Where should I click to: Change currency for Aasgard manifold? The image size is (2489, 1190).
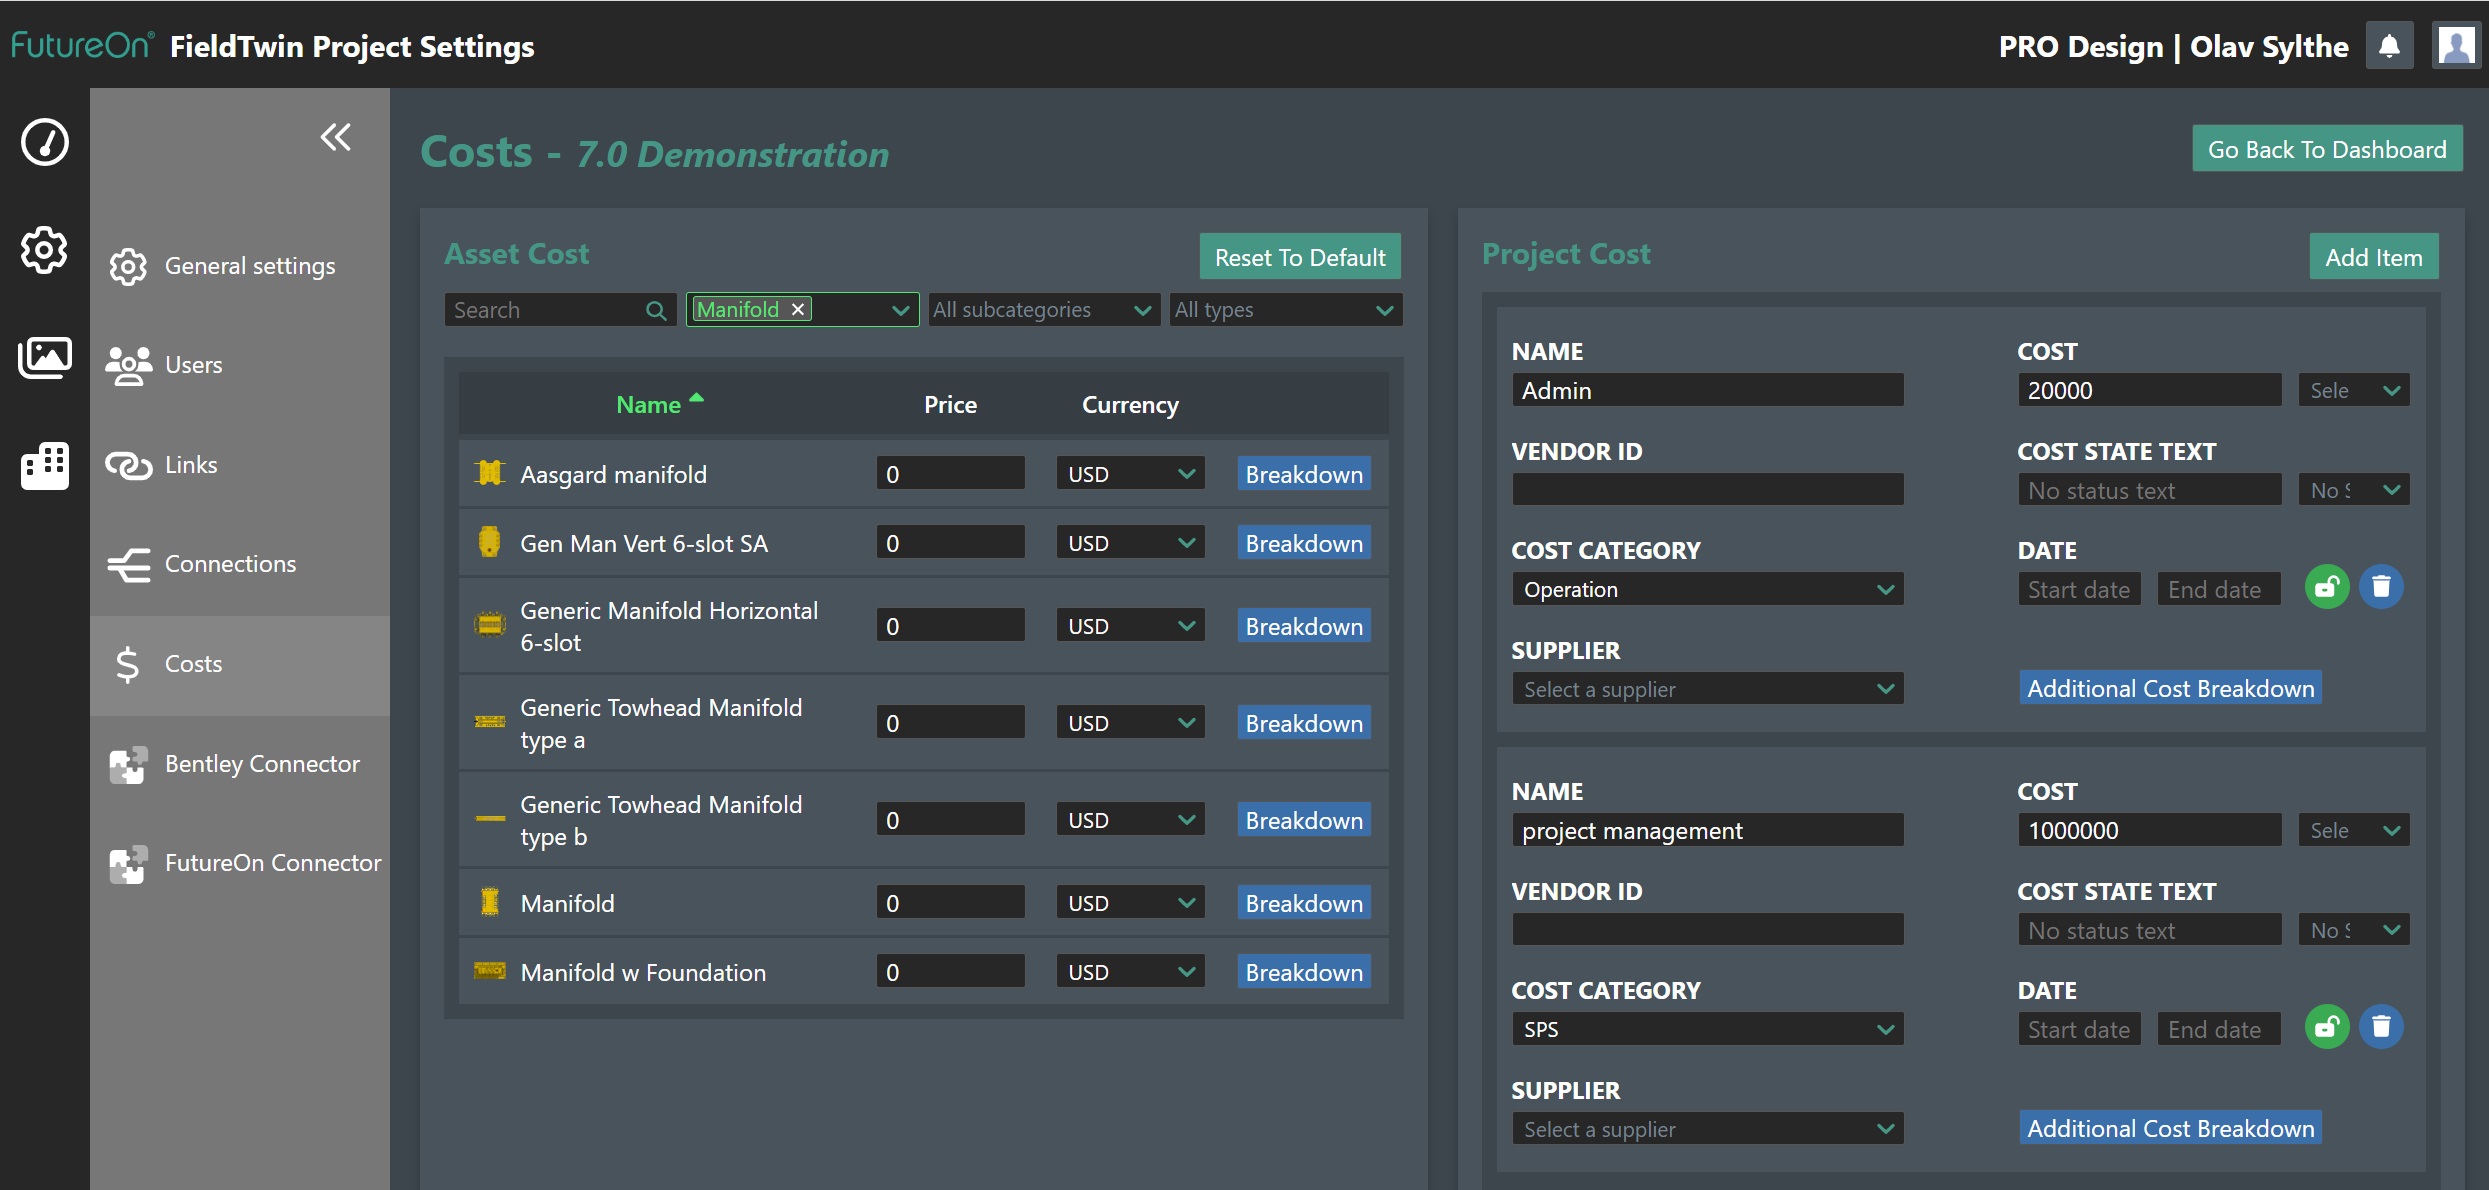point(1130,474)
